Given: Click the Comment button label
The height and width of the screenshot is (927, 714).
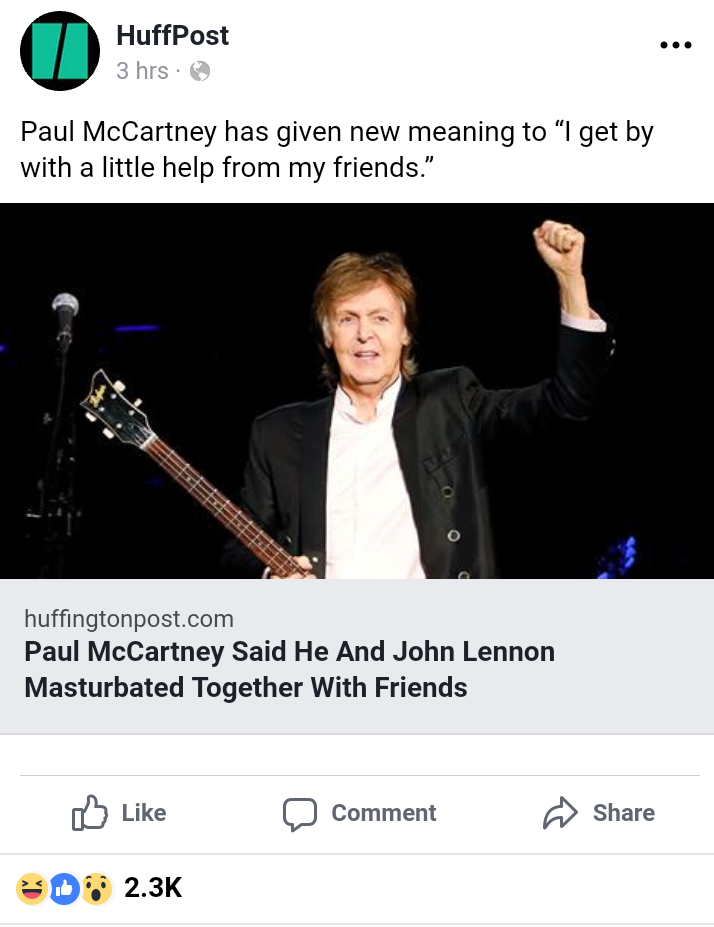Looking at the screenshot, I should coord(384,813).
